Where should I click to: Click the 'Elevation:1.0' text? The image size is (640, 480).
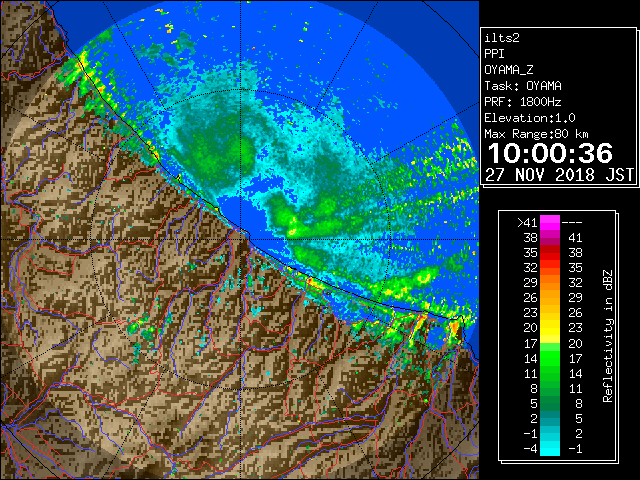point(530,118)
